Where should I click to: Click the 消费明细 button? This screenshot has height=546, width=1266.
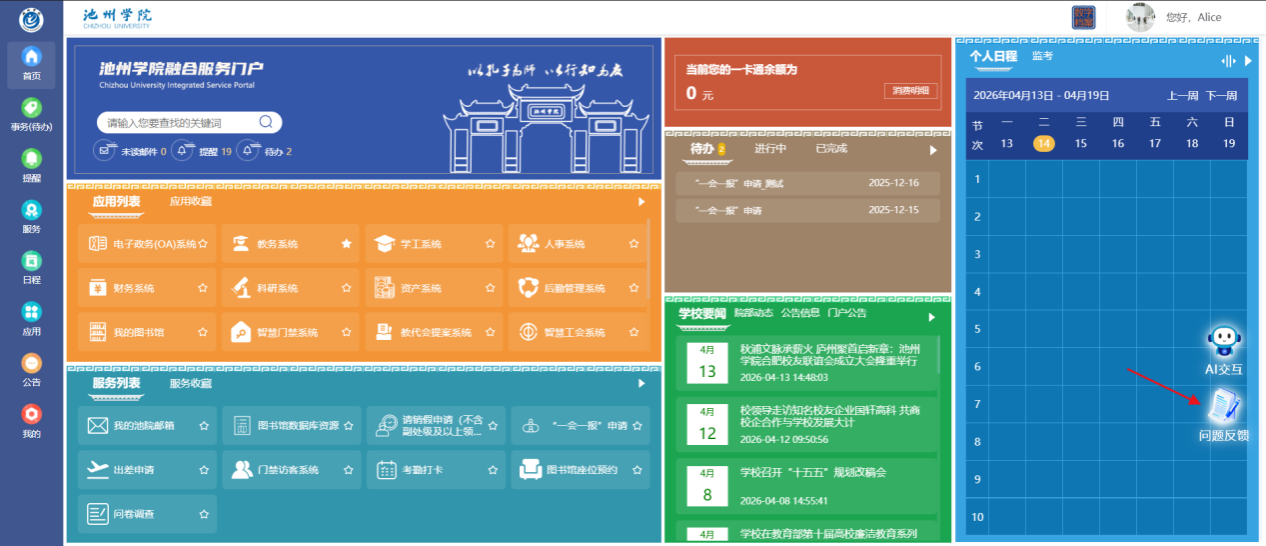[911, 91]
